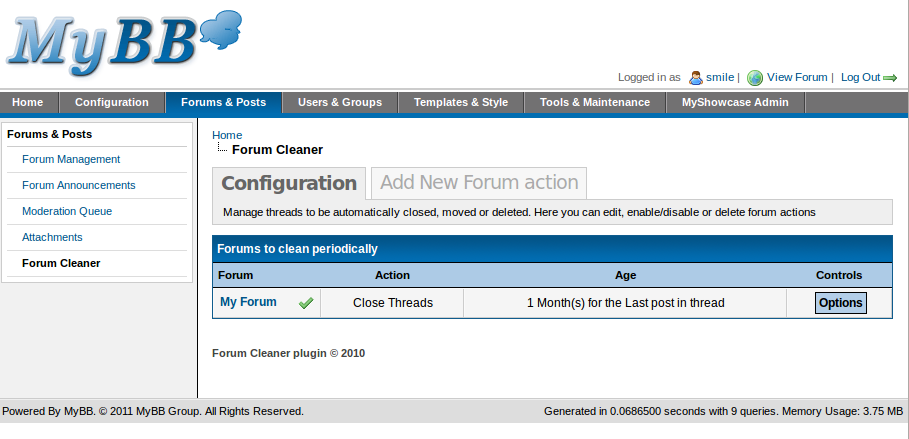909x439 pixels.
Task: Select the Forums & Posts navigation tab
Action: coord(224,102)
